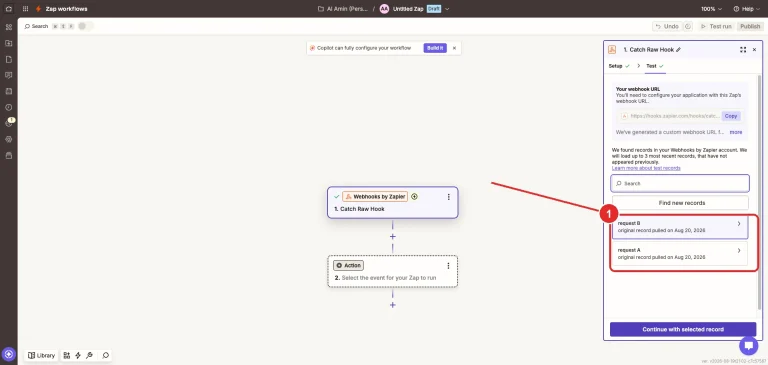Click the Undo button
The width and height of the screenshot is (768, 365).
click(x=668, y=26)
